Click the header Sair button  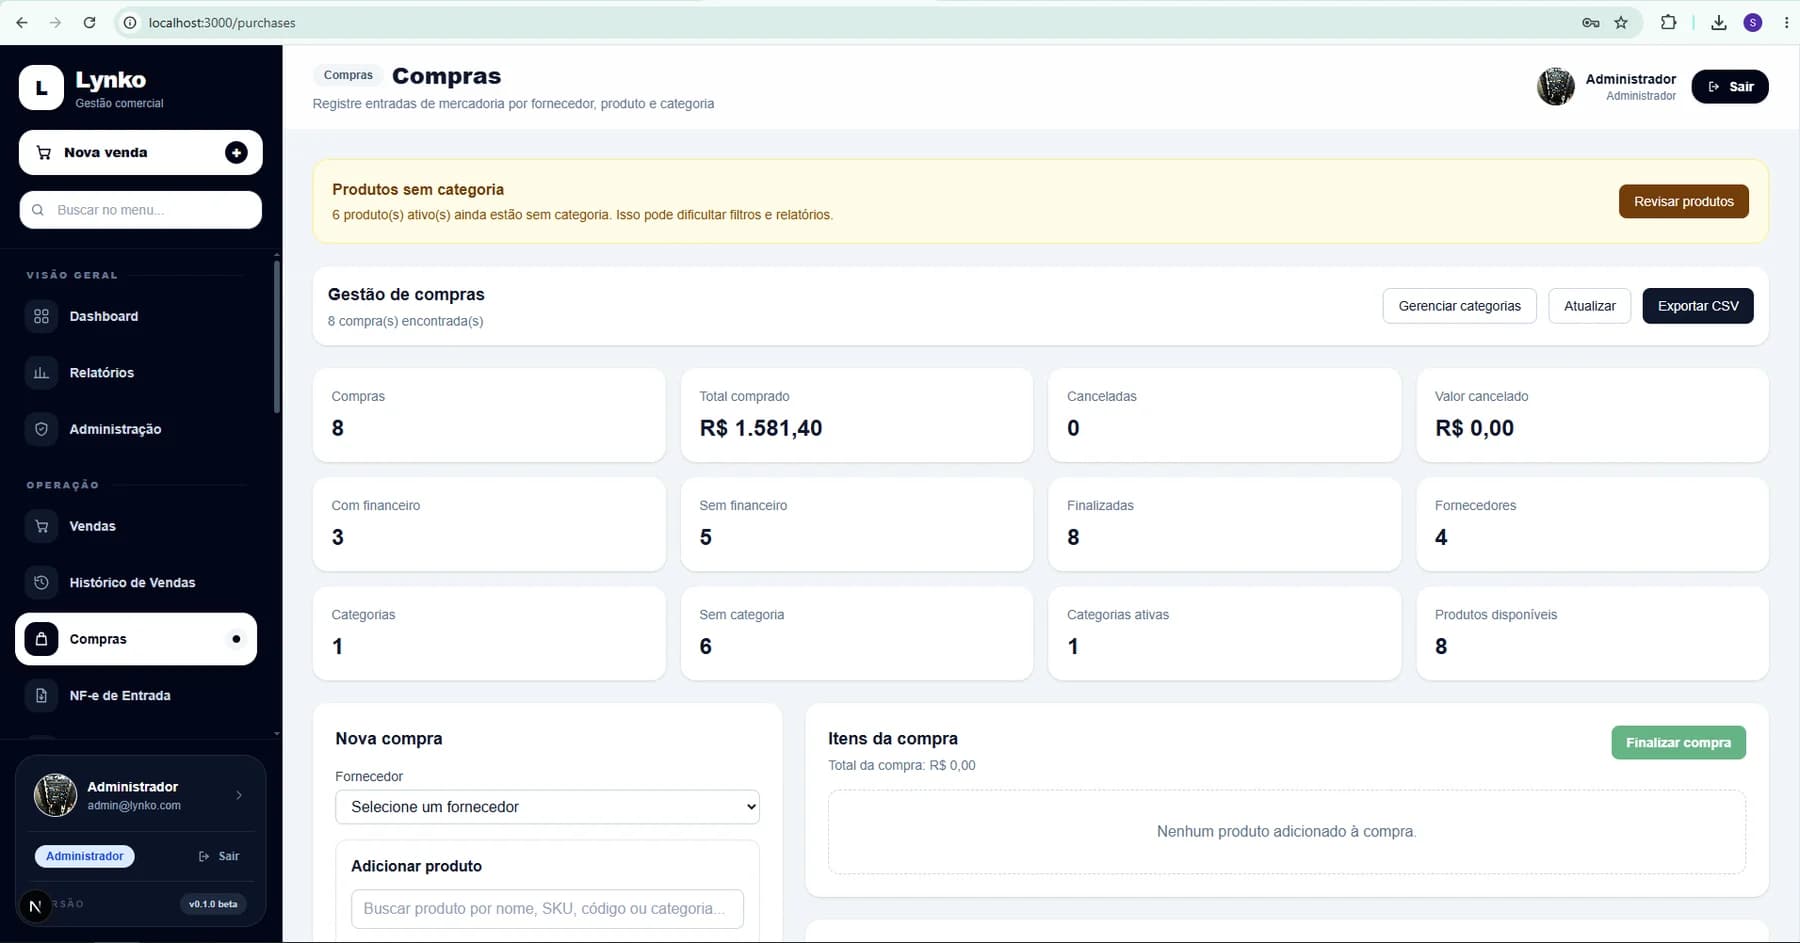pos(1730,86)
